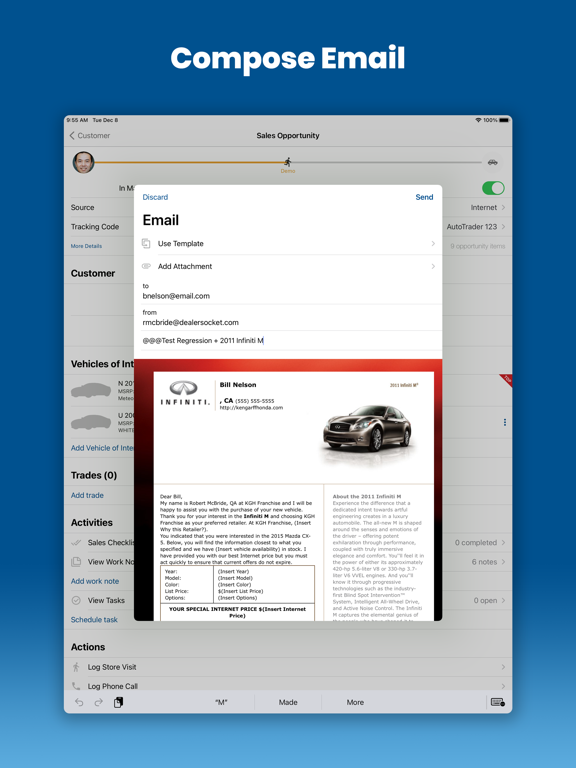Tap the car icon at pipeline end
This screenshot has width=576, height=768.
[493, 162]
